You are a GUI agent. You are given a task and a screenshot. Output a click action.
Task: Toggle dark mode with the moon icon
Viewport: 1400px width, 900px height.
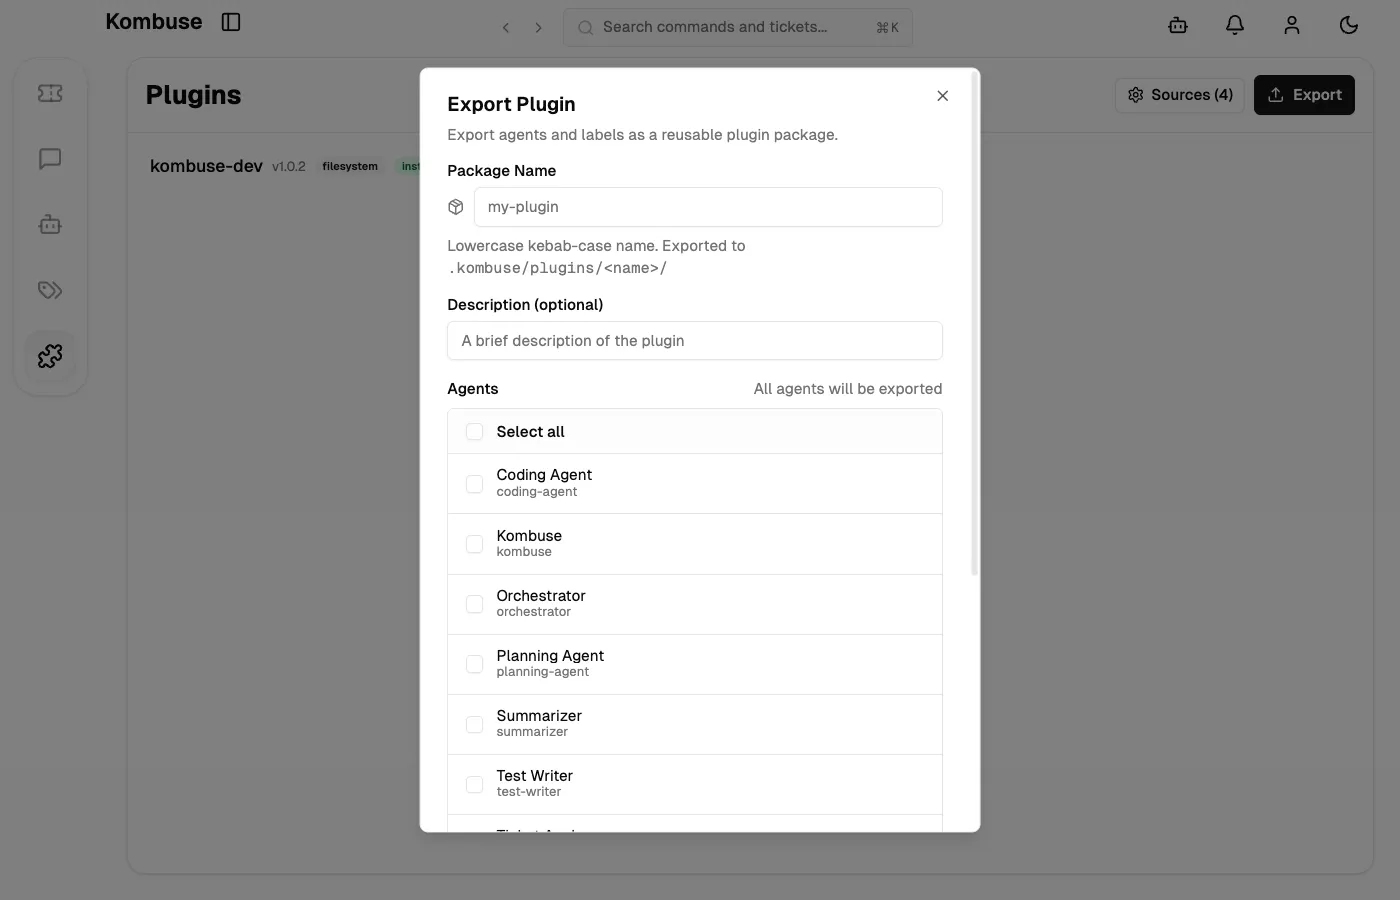[1348, 25]
